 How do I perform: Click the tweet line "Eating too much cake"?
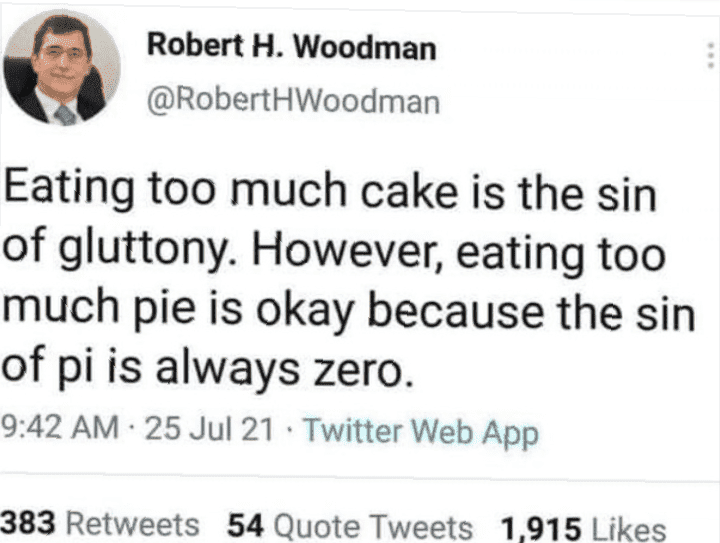click(331, 190)
